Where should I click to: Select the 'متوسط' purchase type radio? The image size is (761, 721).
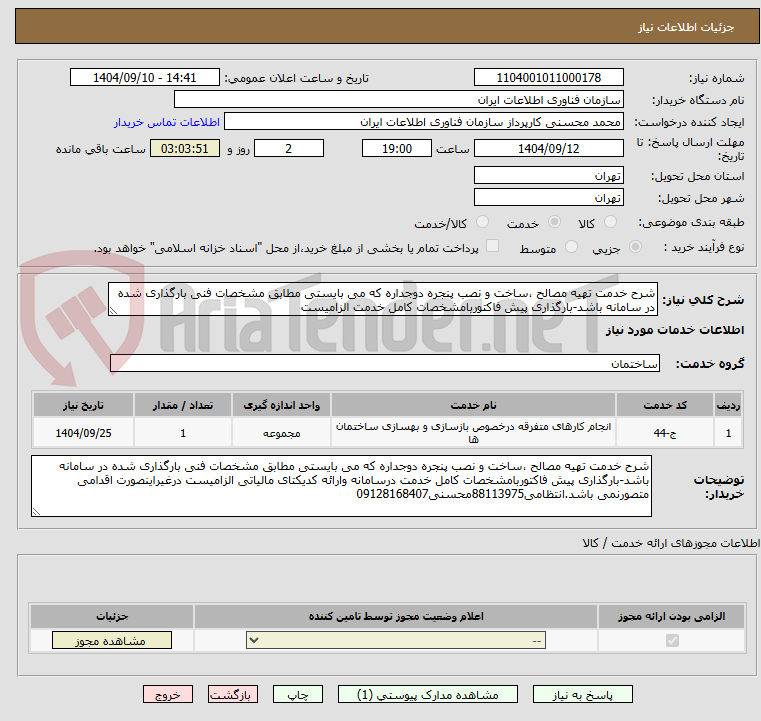(571, 247)
